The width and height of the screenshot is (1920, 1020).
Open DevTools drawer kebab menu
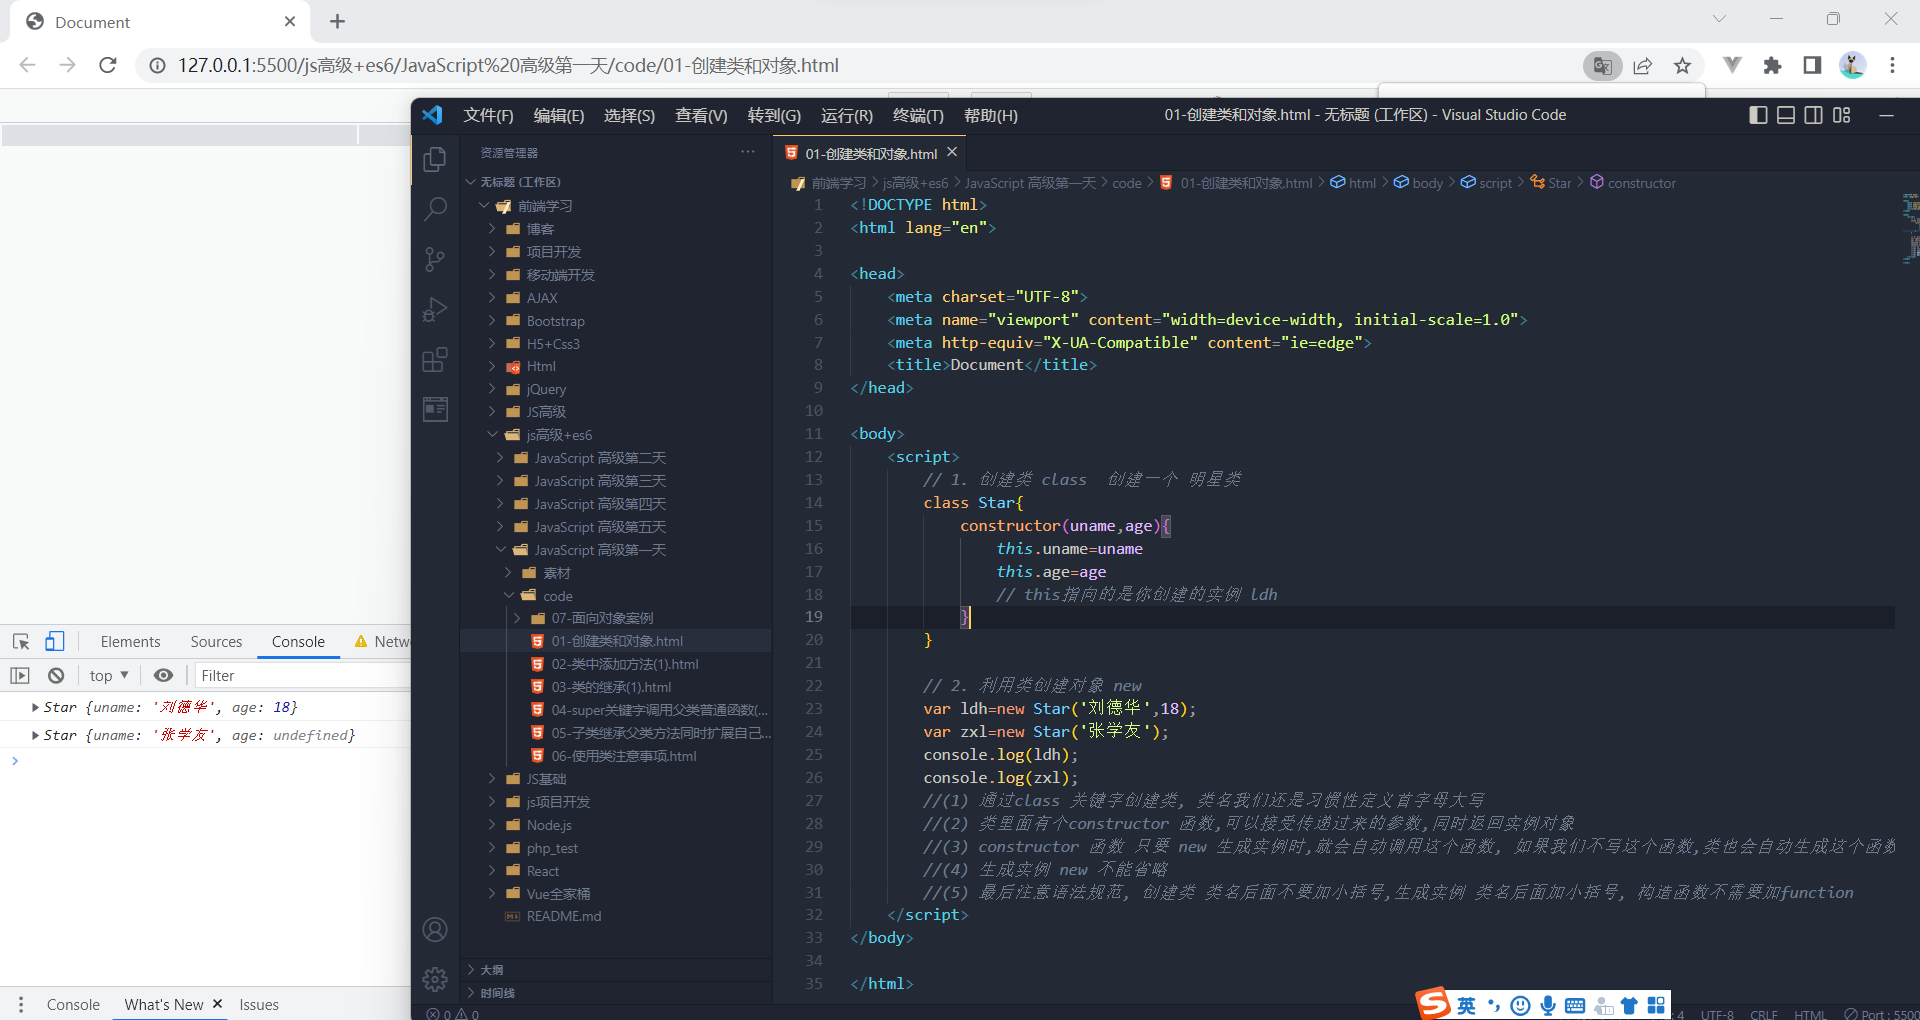click(x=21, y=1004)
